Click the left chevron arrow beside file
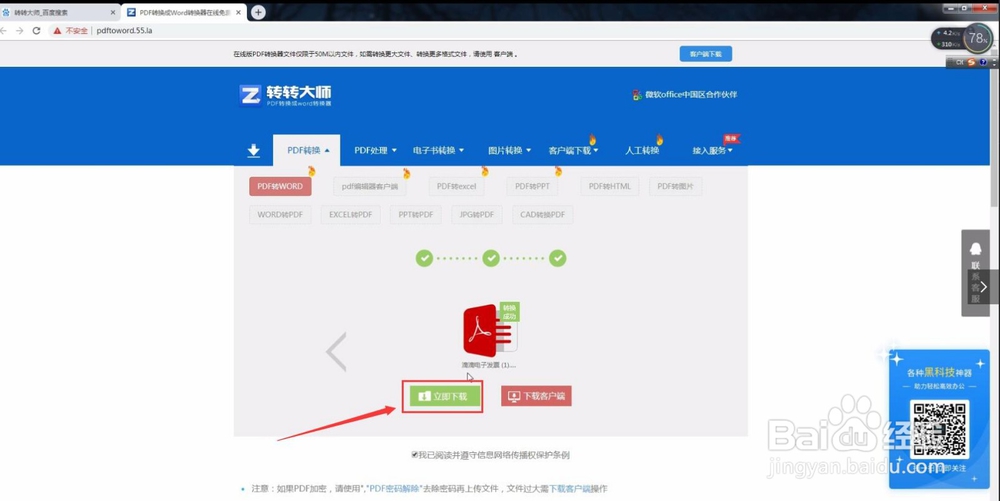 click(336, 351)
